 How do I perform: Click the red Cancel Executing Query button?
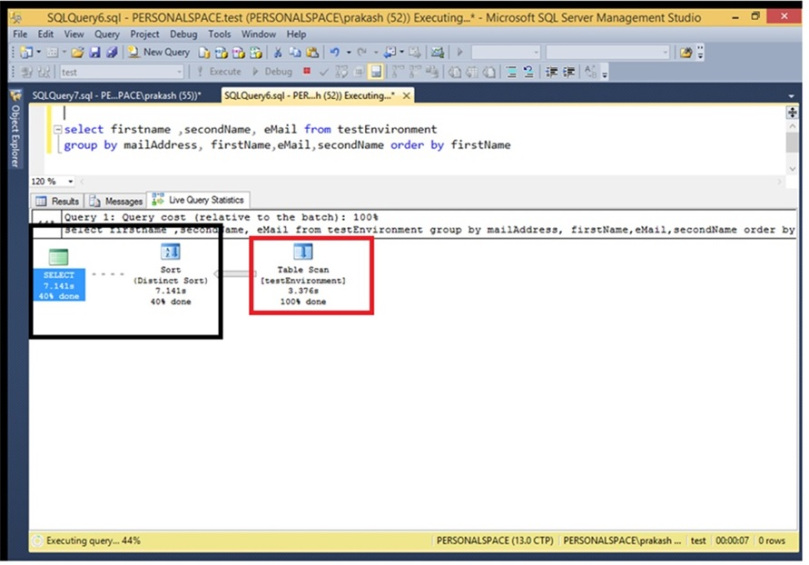[x=307, y=71]
